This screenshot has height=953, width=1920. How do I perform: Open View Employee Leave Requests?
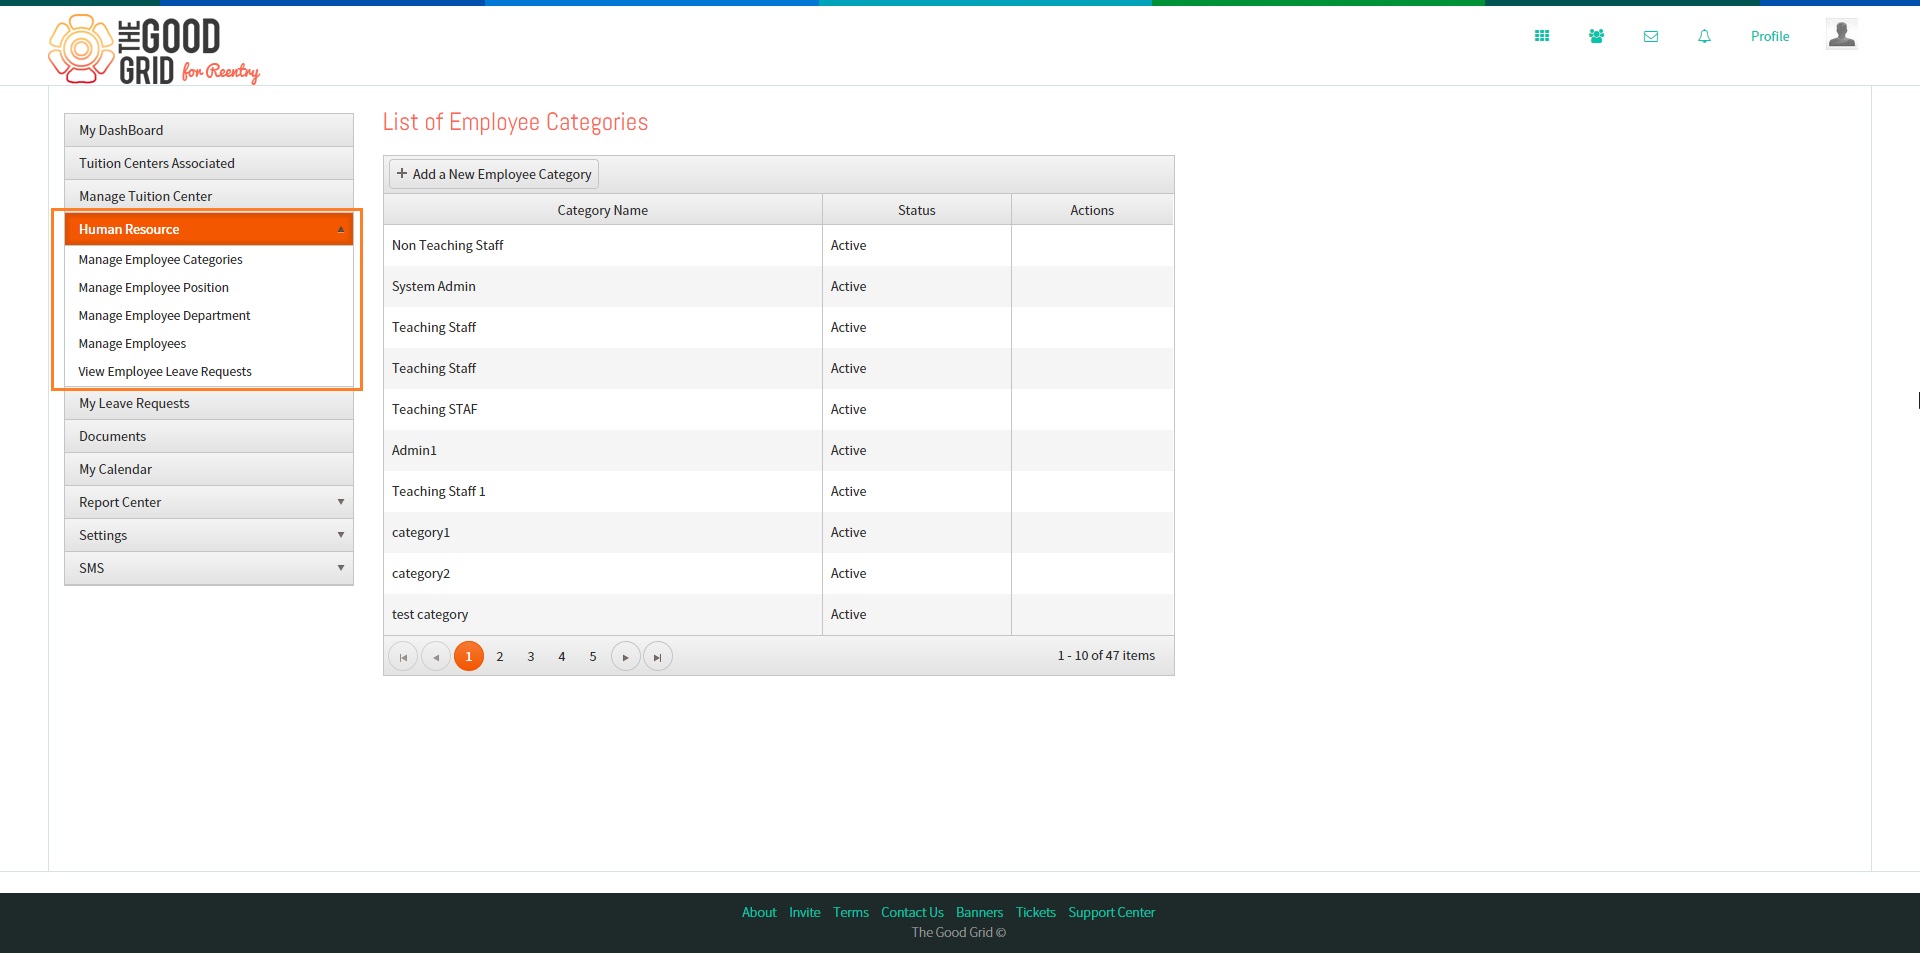[x=165, y=371]
